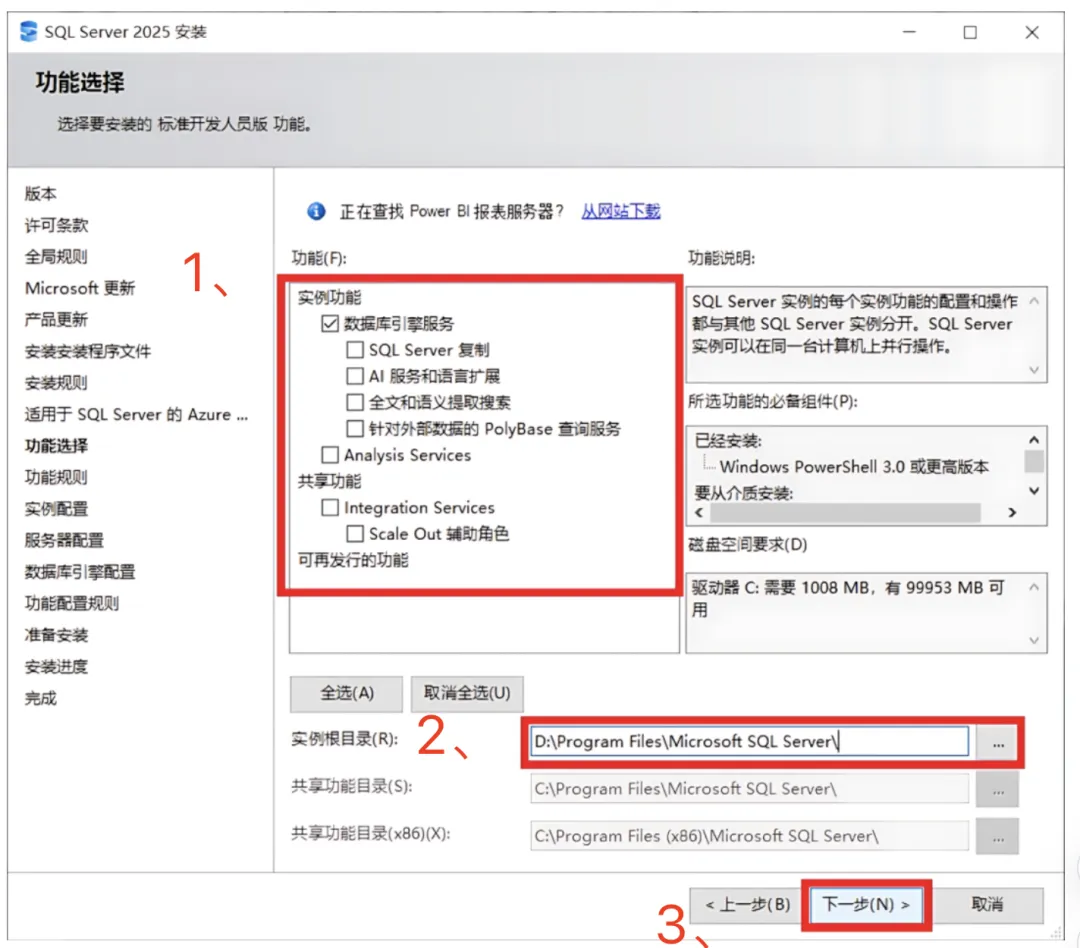
Task: Click the 共享功能目录(x86) path field
Action: (749, 836)
